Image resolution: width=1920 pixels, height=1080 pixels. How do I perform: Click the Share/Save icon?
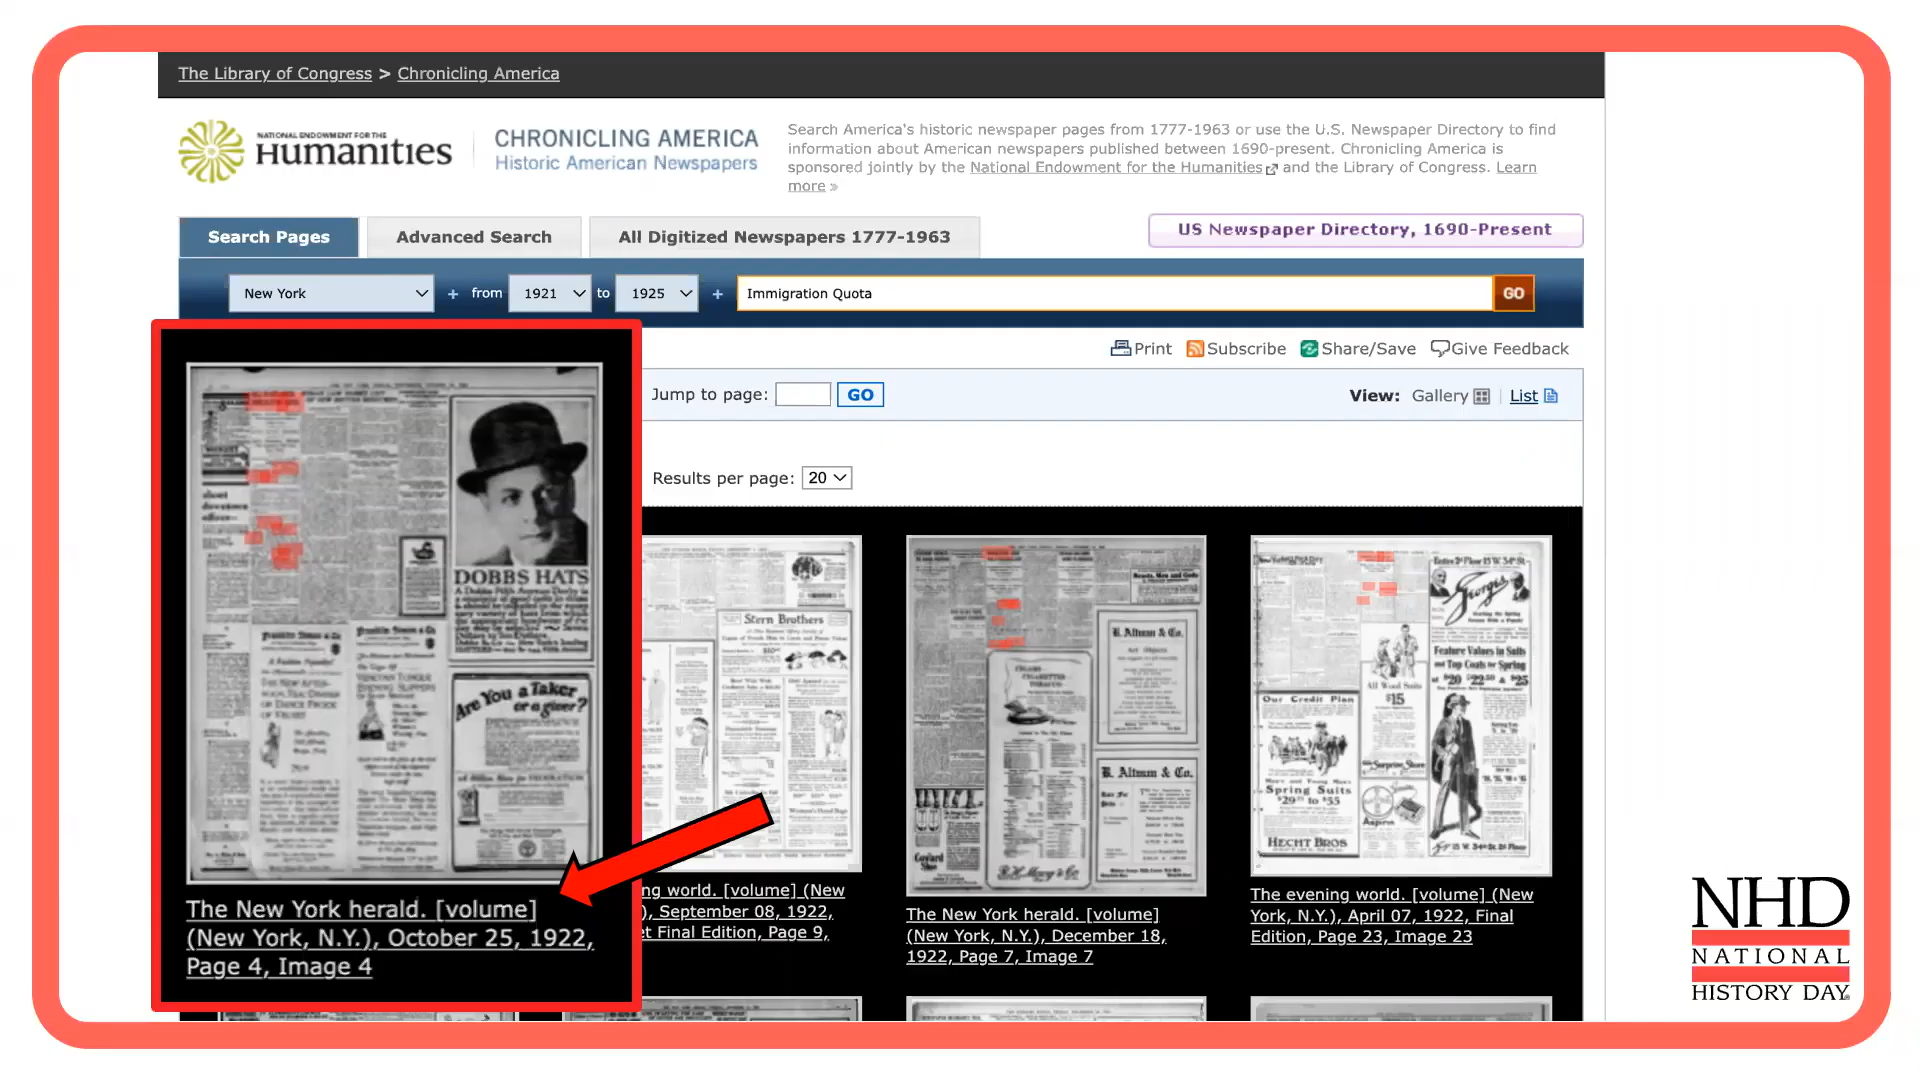coord(1309,348)
